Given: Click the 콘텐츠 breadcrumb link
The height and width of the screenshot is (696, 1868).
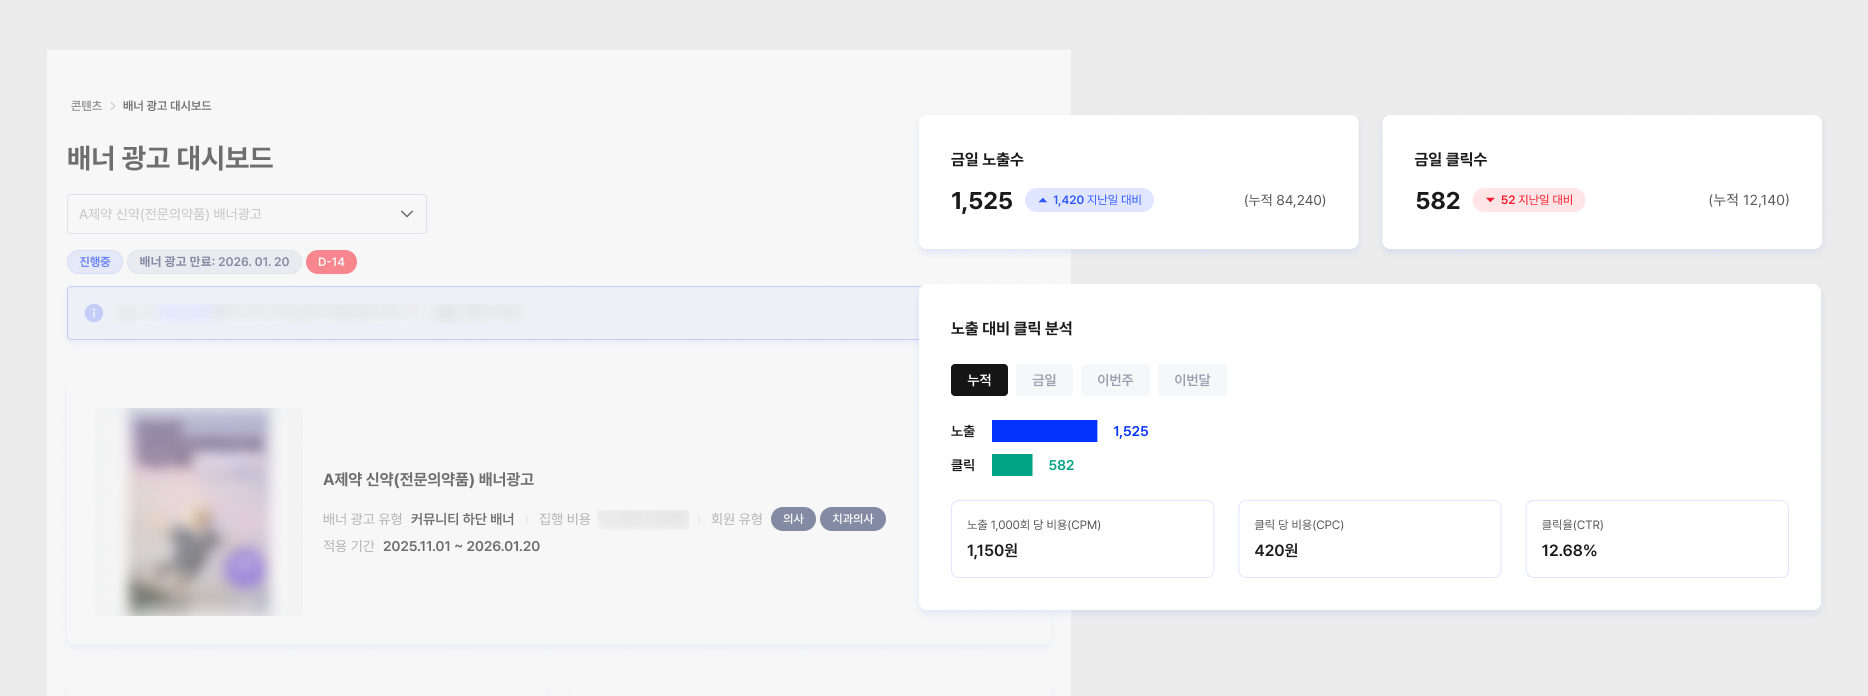Looking at the screenshot, I should coord(86,106).
